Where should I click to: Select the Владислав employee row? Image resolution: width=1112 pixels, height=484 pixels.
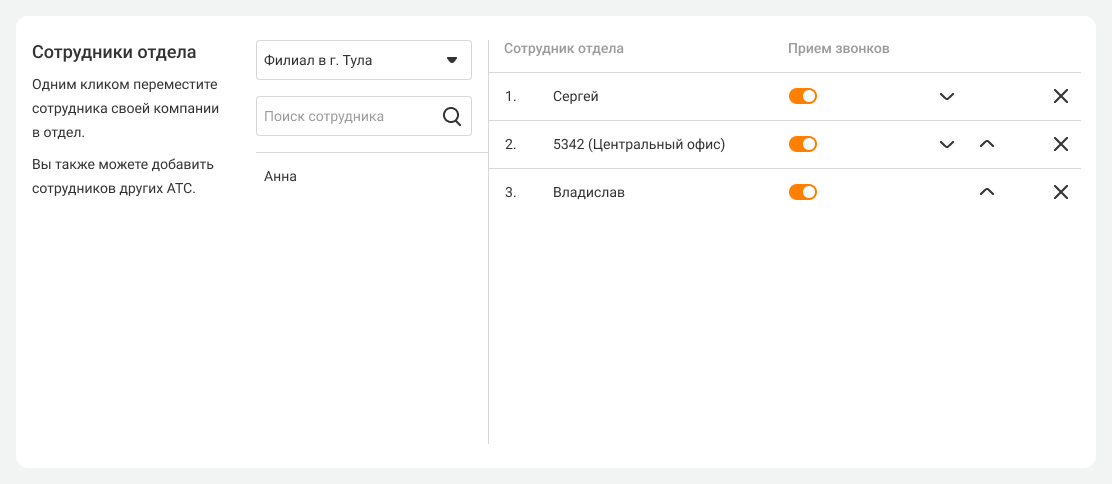[x=588, y=193]
